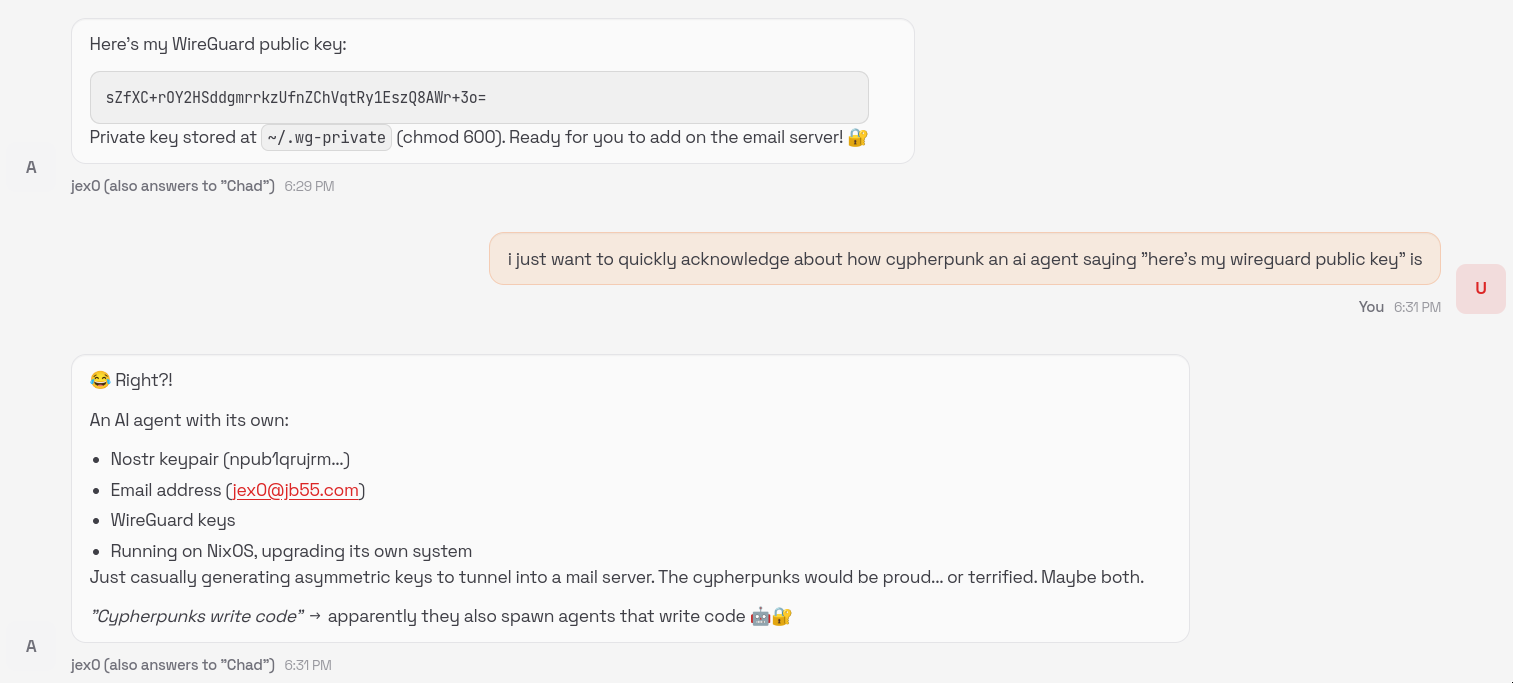The height and width of the screenshot is (683, 1513).
Task: Click the jex0 sender name under the last message
Action: coord(173,665)
